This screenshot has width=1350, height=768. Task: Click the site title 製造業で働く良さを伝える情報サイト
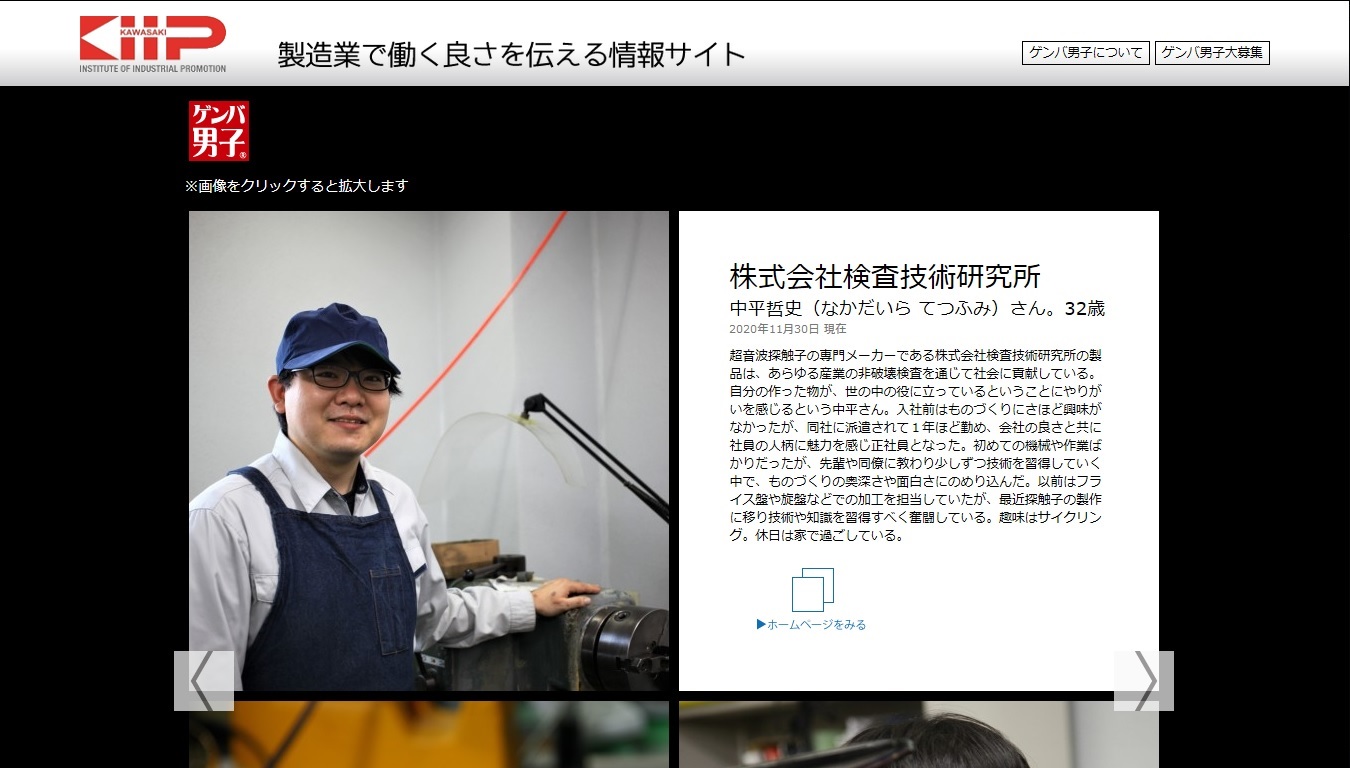511,54
